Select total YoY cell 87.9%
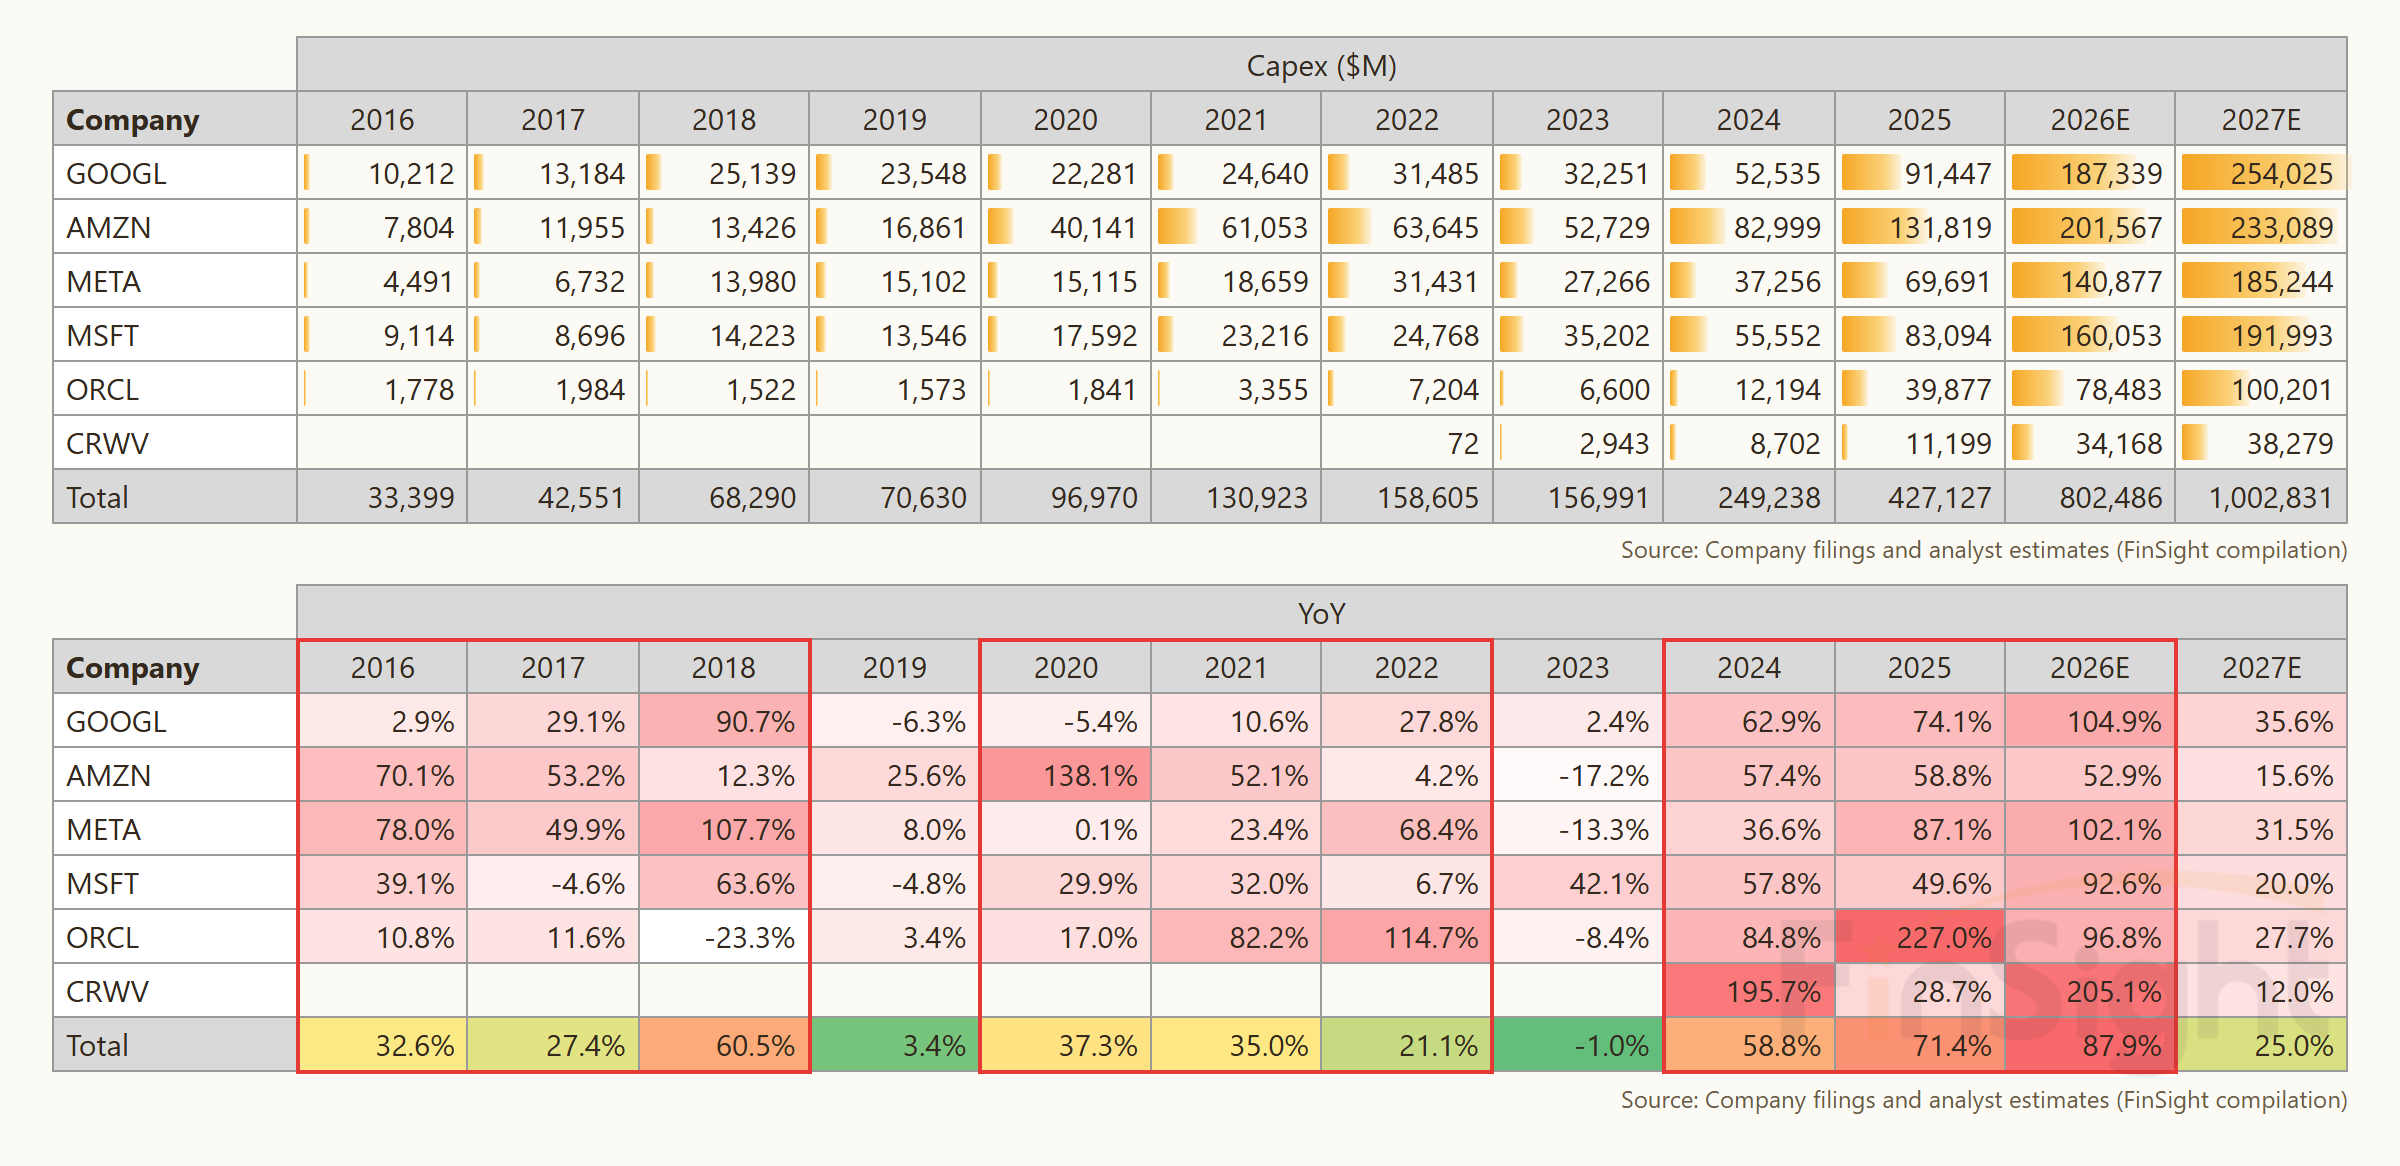Screen dimensions: 2400x1166 pos(2090,1045)
